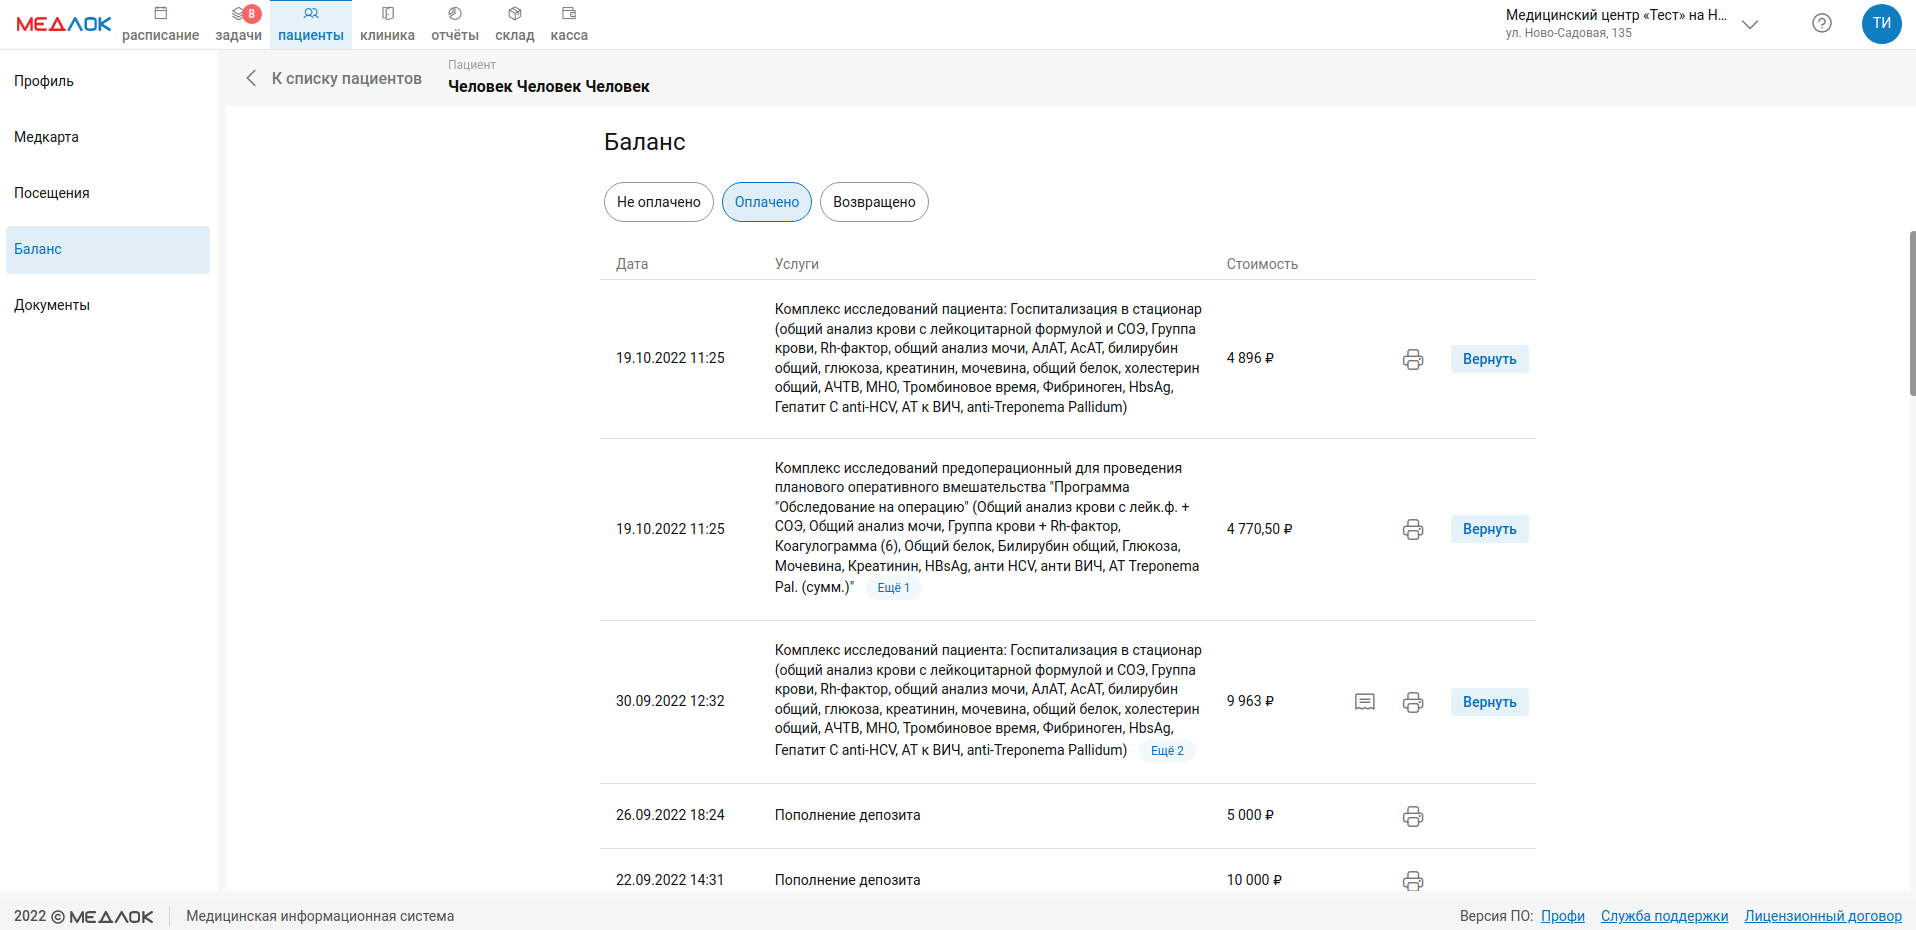Expand the medical center selector chevron
This screenshot has width=1916, height=930.
[x=1750, y=24]
